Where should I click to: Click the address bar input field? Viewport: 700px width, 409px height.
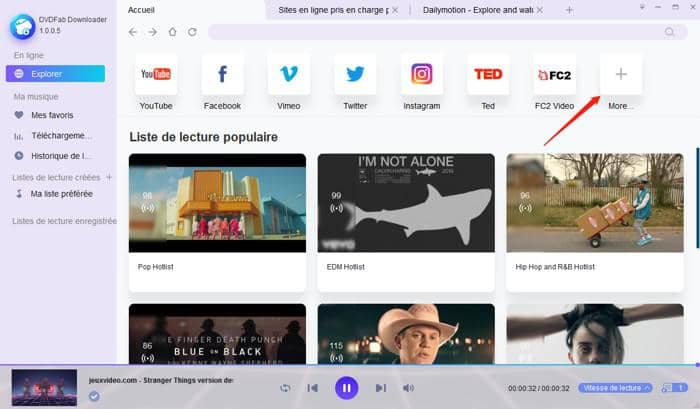pyautogui.click(x=448, y=32)
